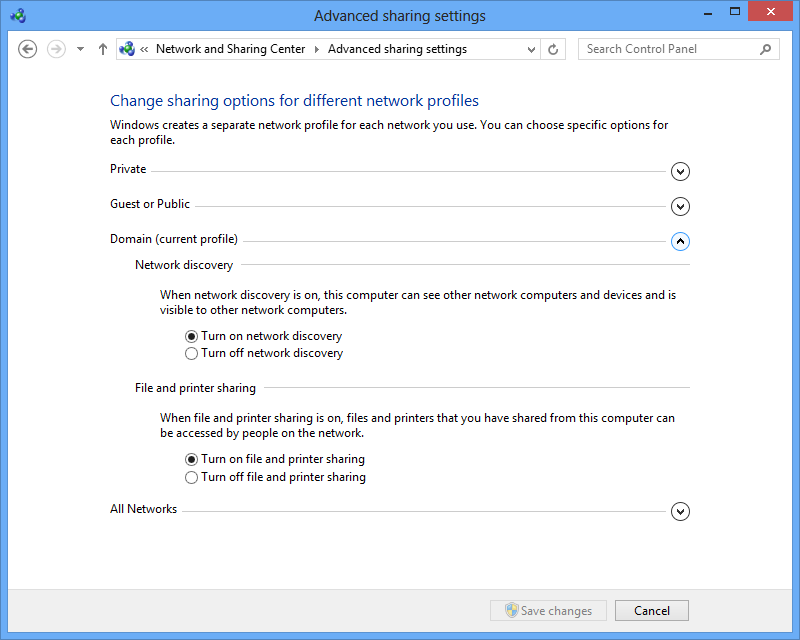The height and width of the screenshot is (640, 800).
Task: Click the network icon in address bar
Action: (127, 49)
